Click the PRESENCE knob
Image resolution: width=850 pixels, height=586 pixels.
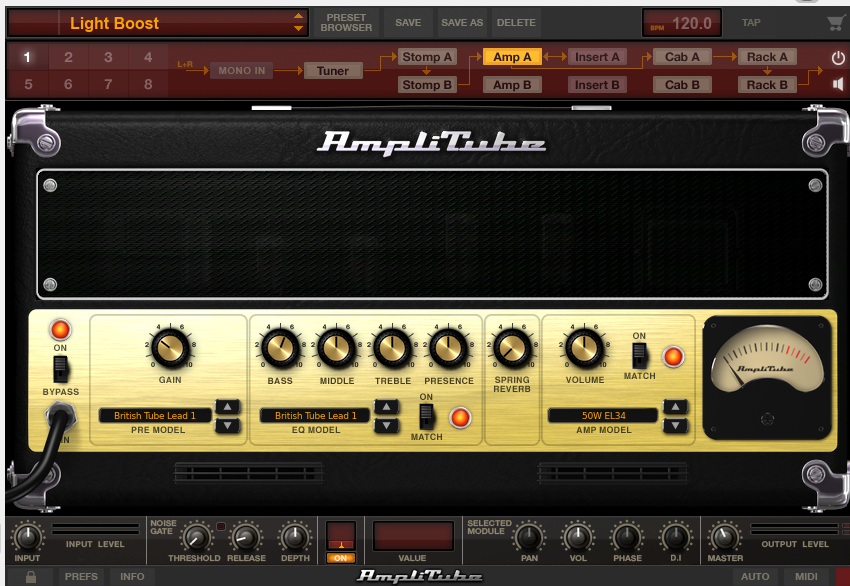[449, 349]
